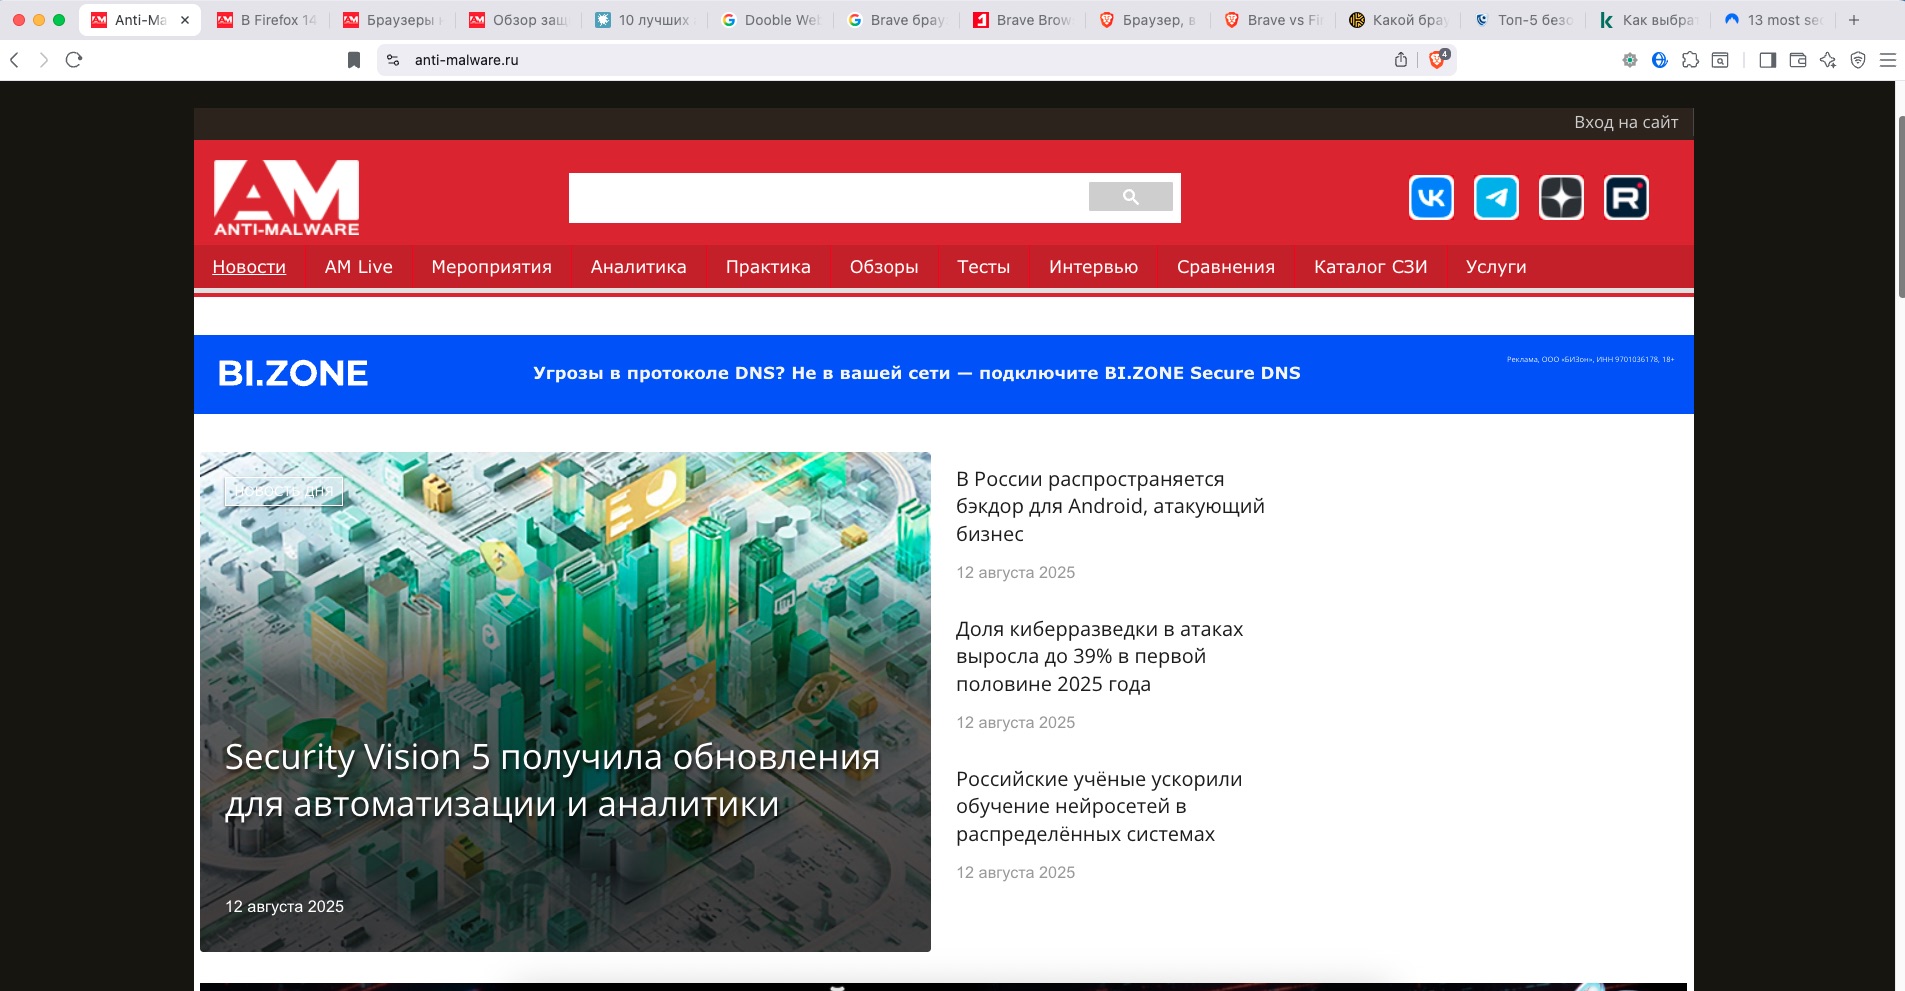This screenshot has height=991, width=1905.
Task: Open the 'Практика' menu item
Action: point(768,267)
